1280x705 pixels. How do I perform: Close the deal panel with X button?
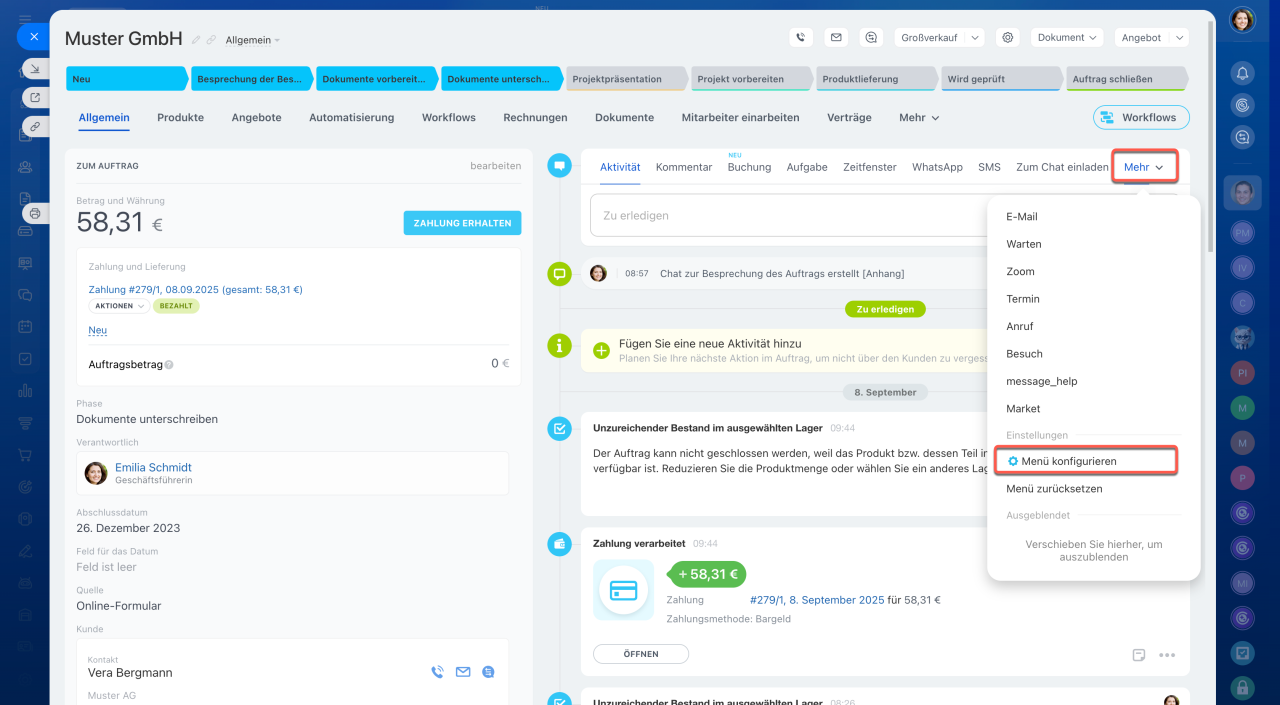[x=33, y=36]
